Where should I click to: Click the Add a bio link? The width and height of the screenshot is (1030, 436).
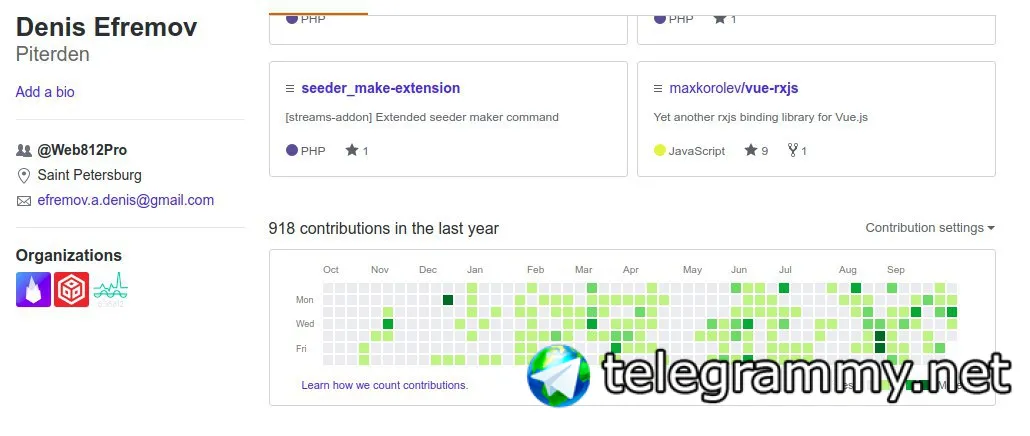(45, 92)
